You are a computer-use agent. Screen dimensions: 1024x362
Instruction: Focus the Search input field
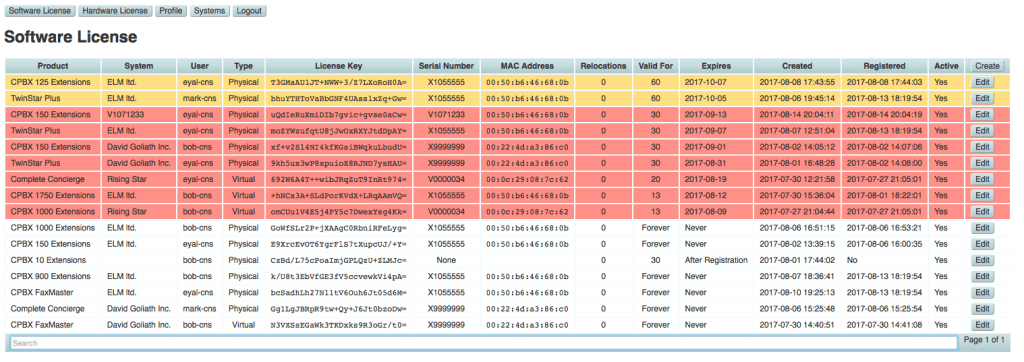(483, 343)
